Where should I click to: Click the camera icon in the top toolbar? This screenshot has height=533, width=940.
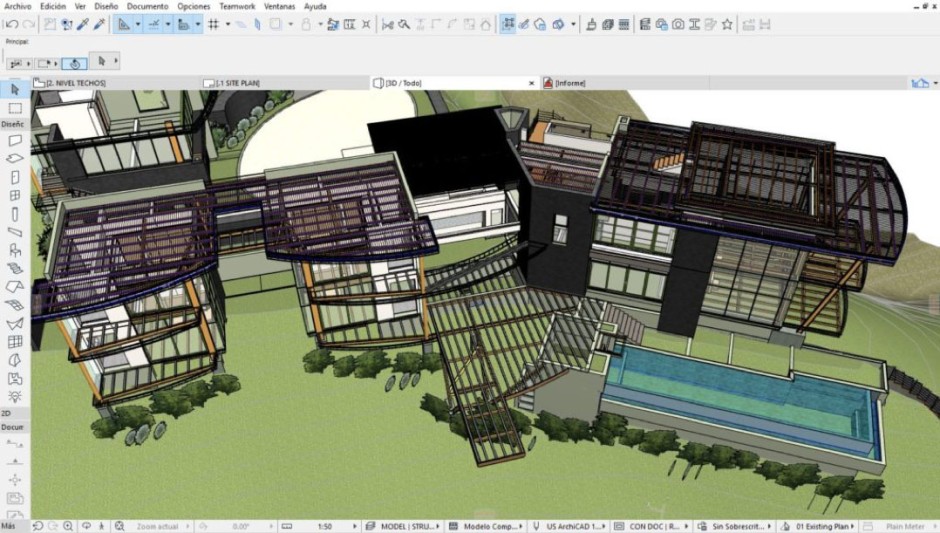pyautogui.click(x=678, y=24)
